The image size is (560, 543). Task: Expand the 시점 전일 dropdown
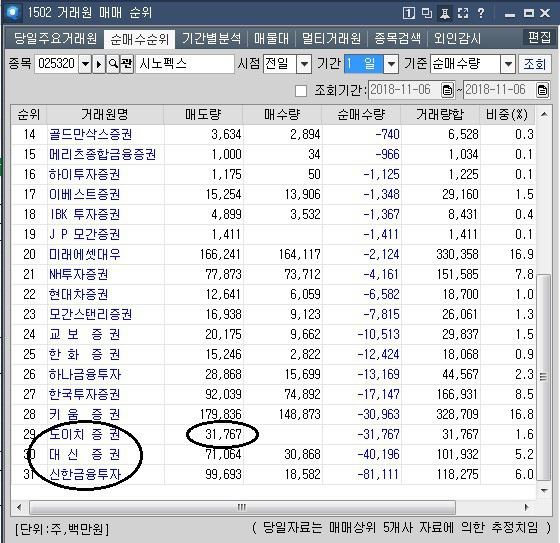coord(304,64)
